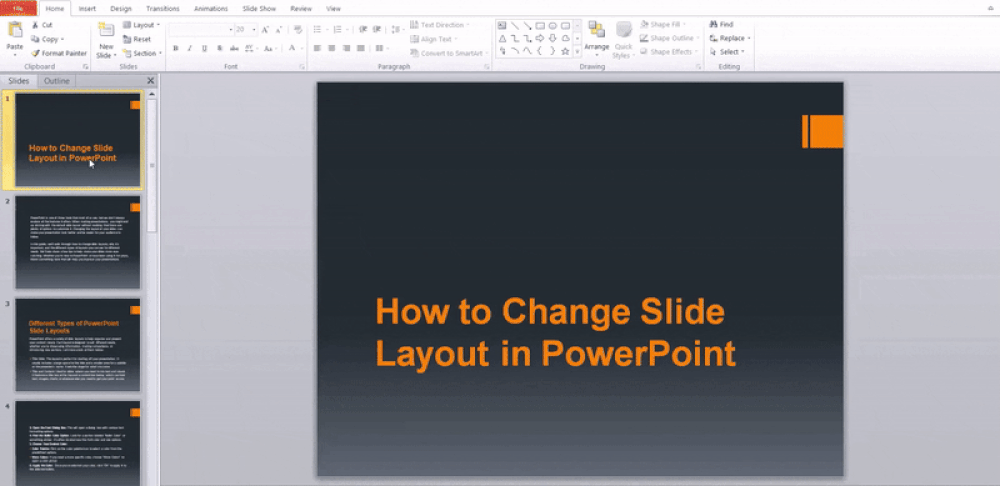Viewport: 1000px width, 486px height.
Task: Convert to SmartArt button
Action: (450, 54)
